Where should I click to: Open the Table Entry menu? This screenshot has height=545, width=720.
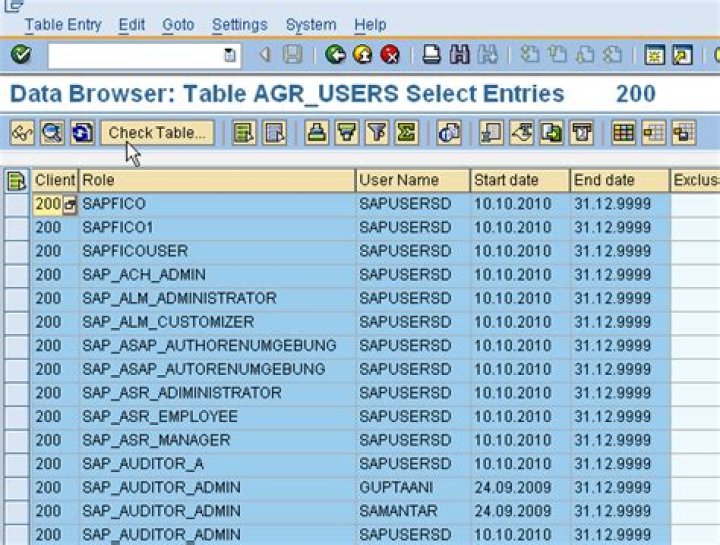63,24
